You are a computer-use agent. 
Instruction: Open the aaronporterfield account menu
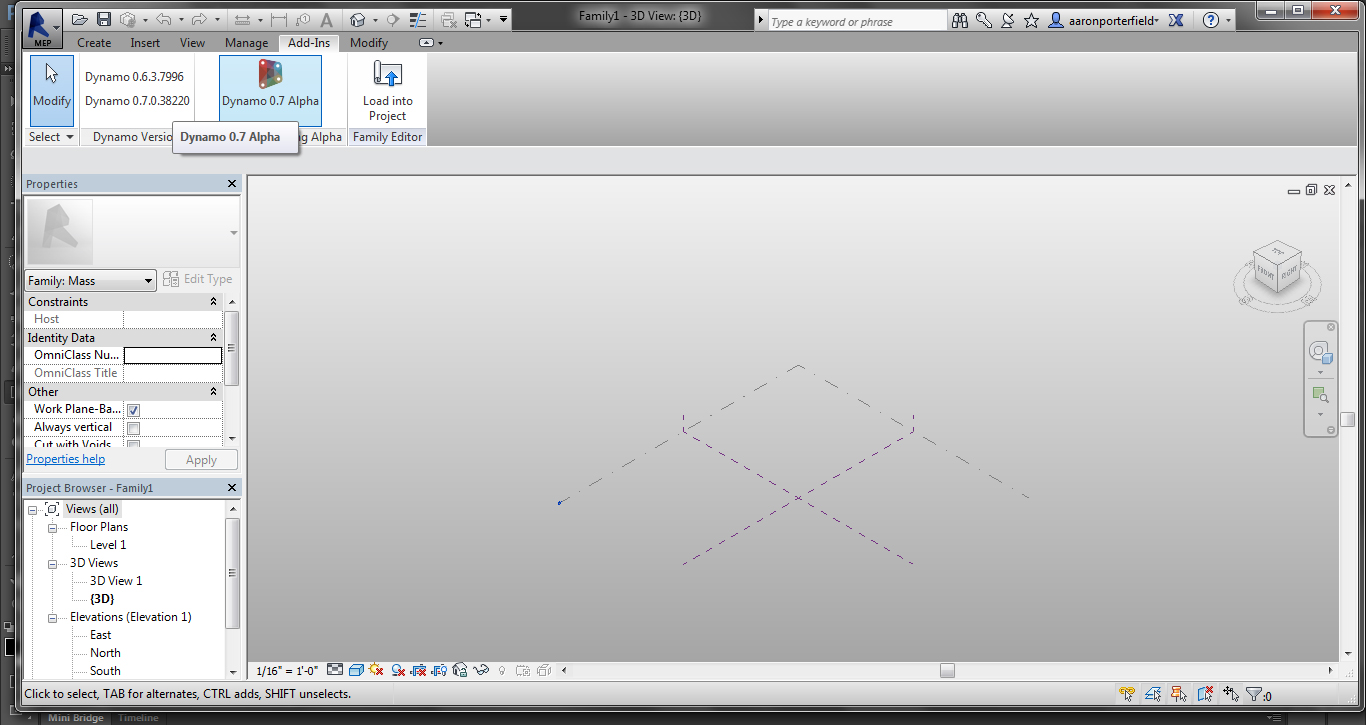coord(1104,20)
